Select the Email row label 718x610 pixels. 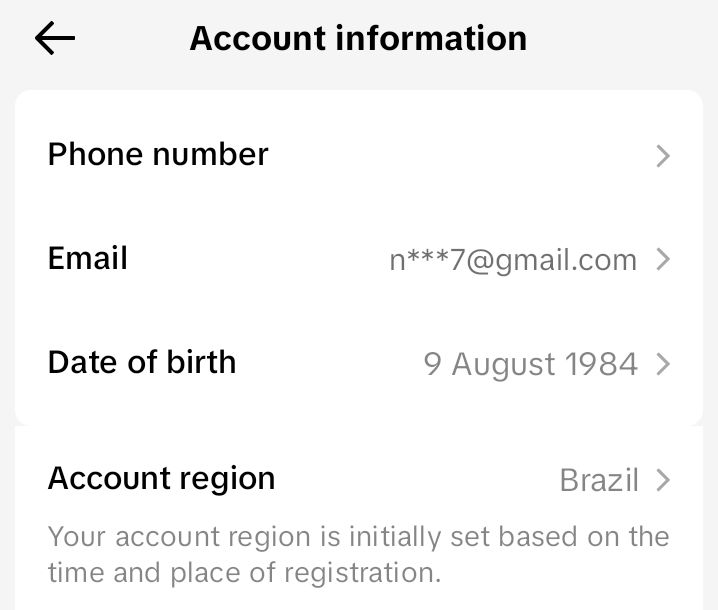(x=87, y=258)
